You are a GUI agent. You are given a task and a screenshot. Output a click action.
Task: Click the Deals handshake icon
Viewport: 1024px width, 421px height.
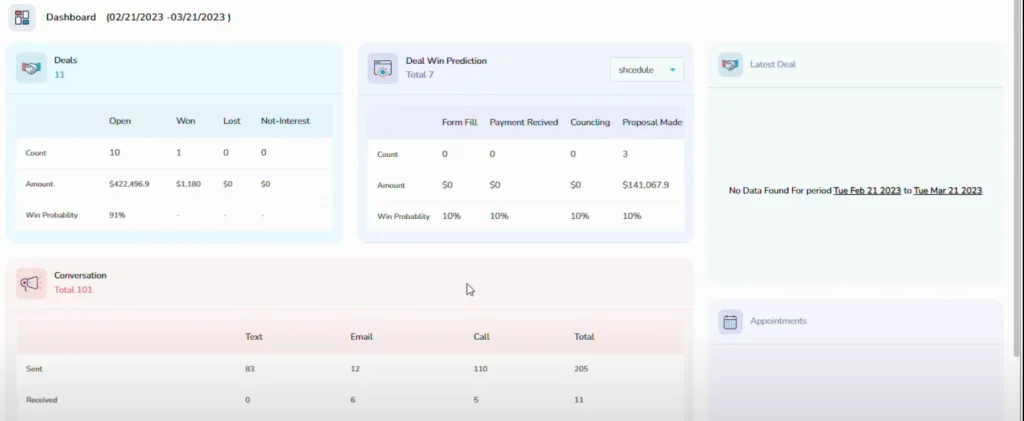tap(31, 68)
